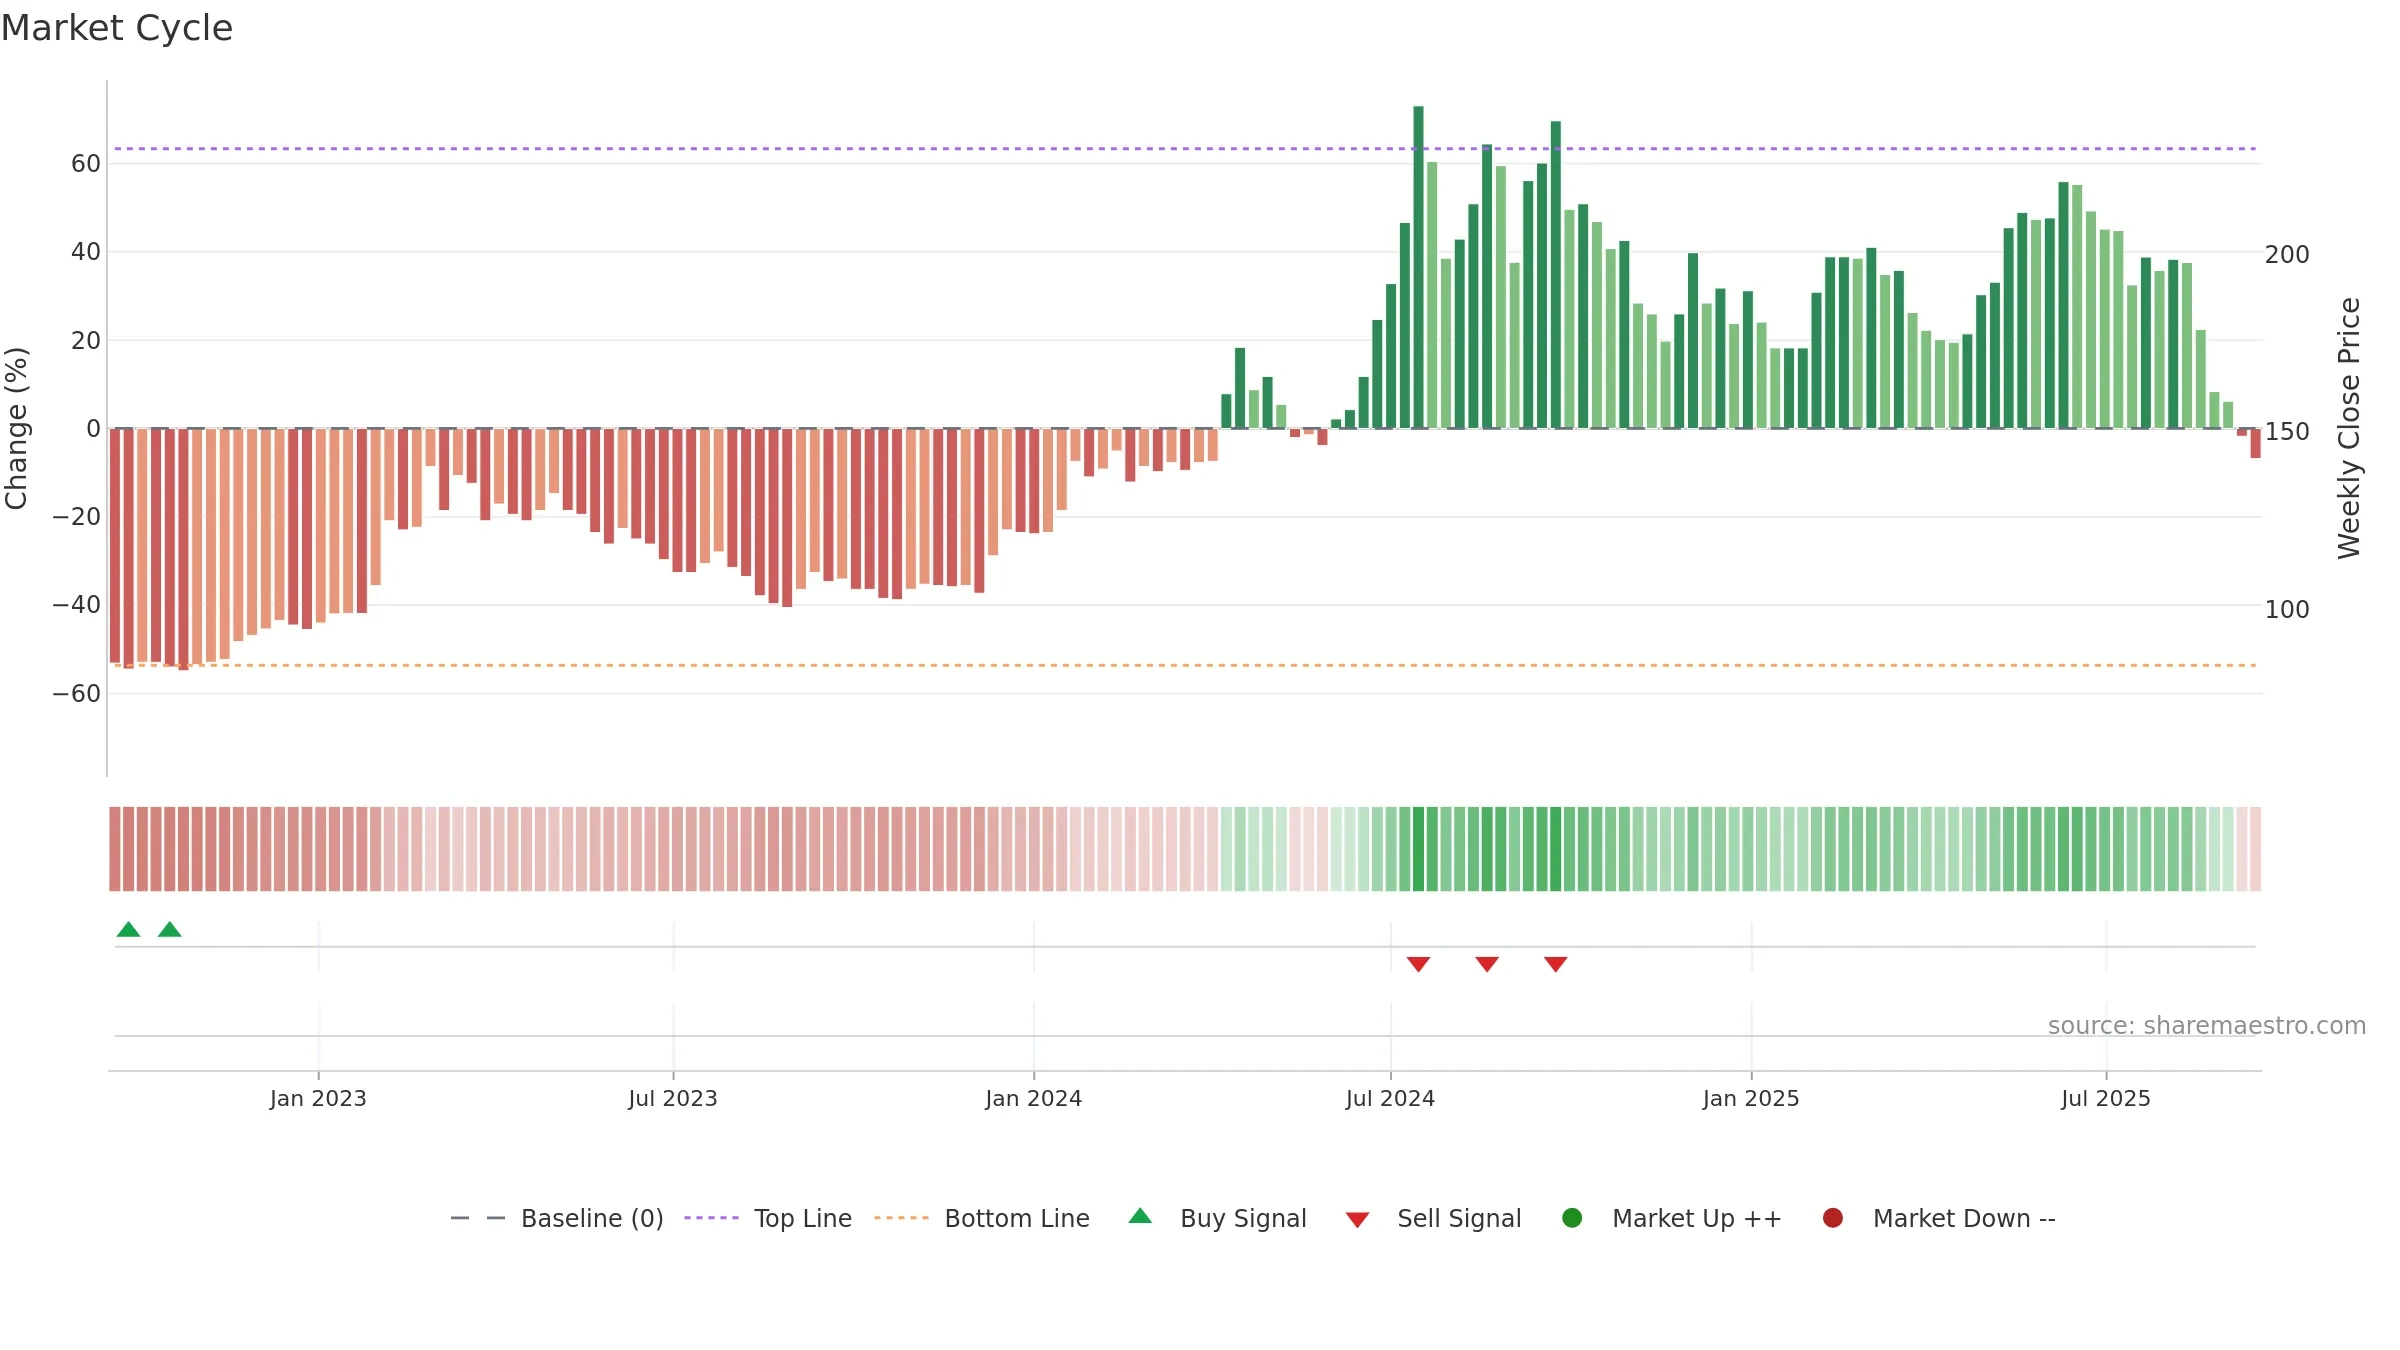The height and width of the screenshot is (1350, 2400).
Task: Toggle the Market Down -- legend label
Action: coord(1964,1218)
